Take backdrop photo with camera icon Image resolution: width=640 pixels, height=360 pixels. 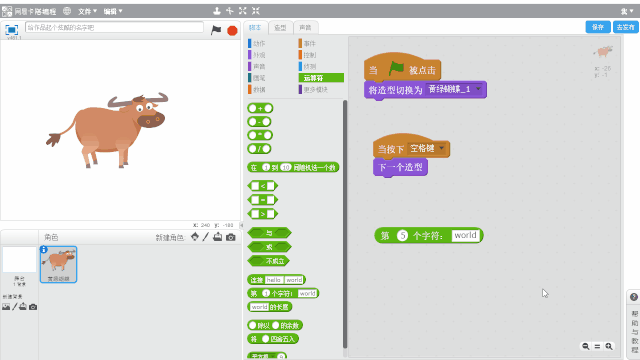click(33, 307)
